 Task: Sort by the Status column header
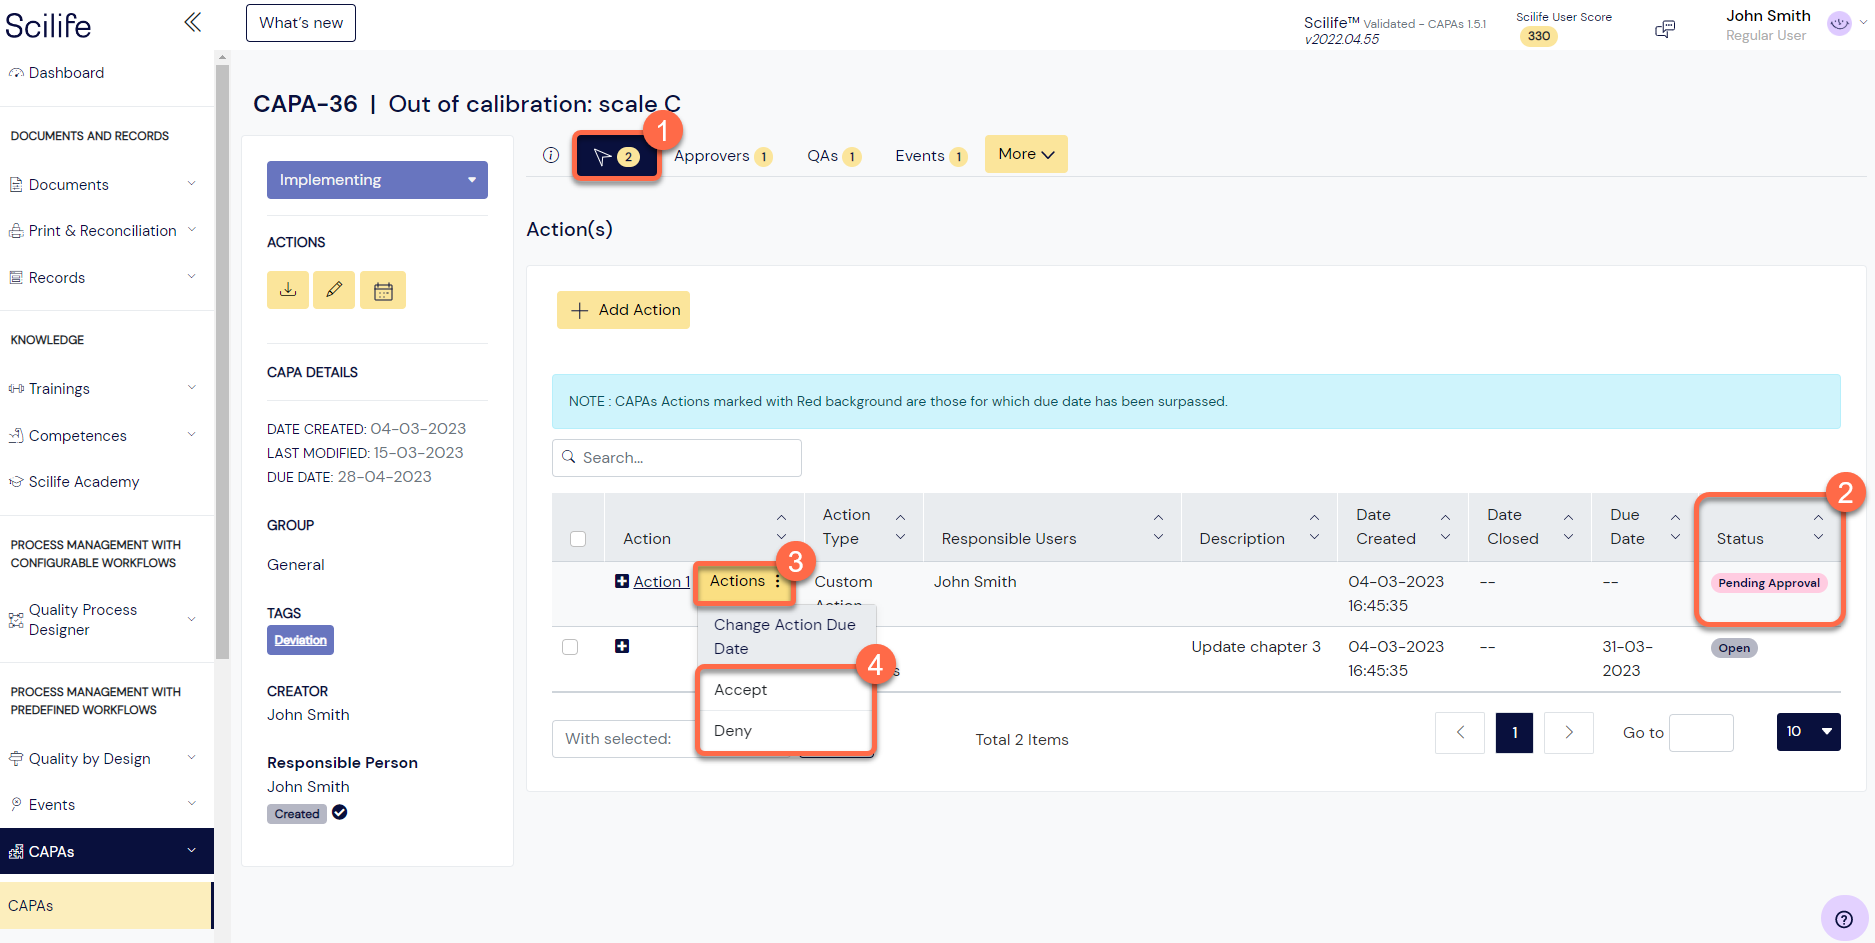(1770, 528)
